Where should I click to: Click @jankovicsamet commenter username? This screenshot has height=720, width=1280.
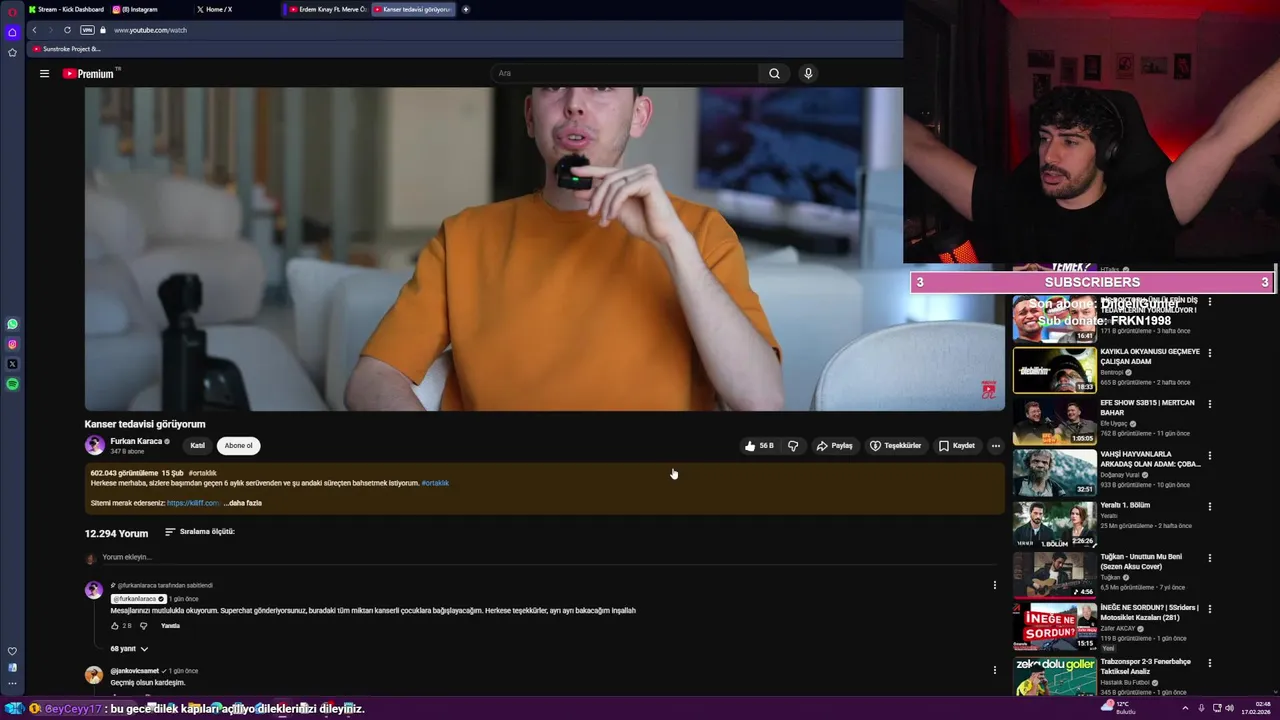click(x=135, y=671)
